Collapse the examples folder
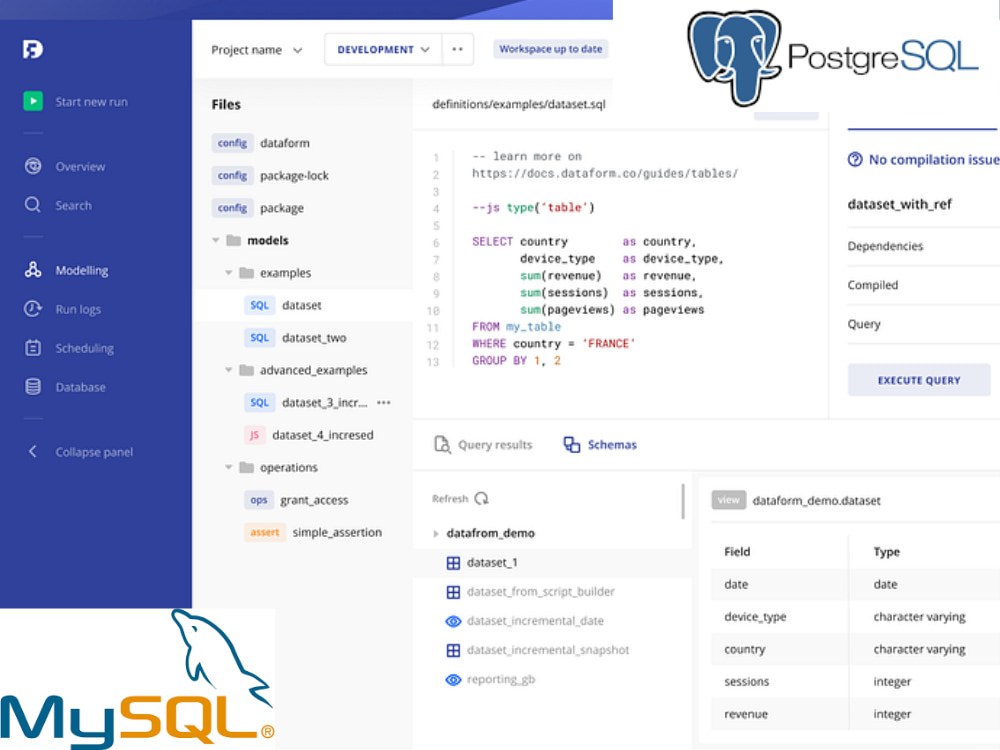 [x=229, y=273]
